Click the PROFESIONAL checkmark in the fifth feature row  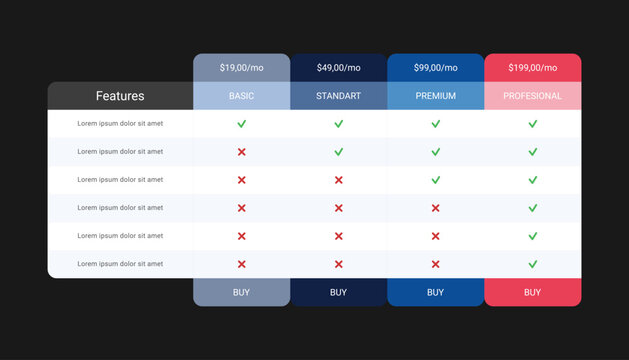533,236
